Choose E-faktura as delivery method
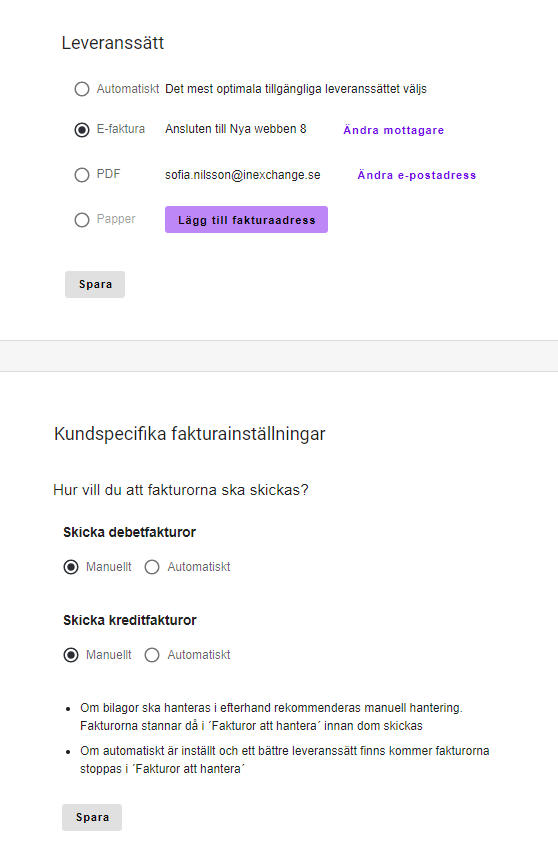Viewport: 558px width, 855px height. 82,130
